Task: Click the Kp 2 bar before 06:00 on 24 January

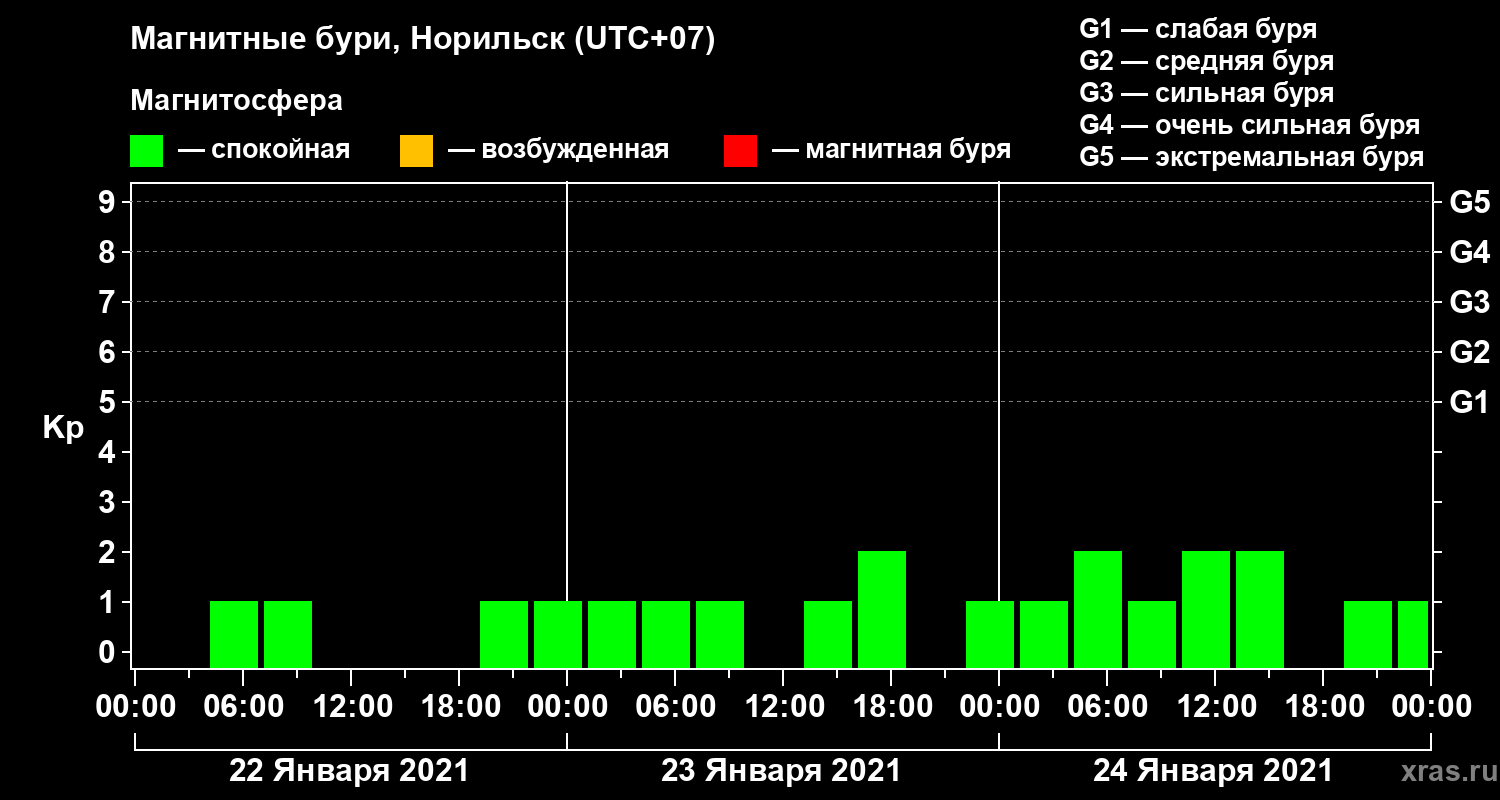Action: 1098,609
